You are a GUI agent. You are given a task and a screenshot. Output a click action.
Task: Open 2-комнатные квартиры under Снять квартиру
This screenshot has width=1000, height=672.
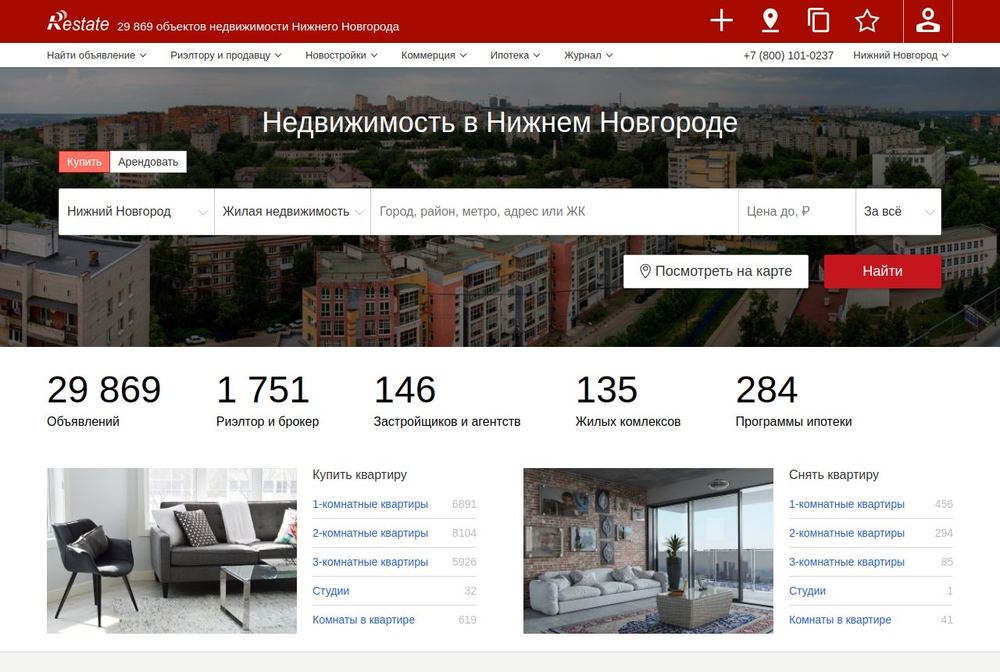(x=846, y=533)
